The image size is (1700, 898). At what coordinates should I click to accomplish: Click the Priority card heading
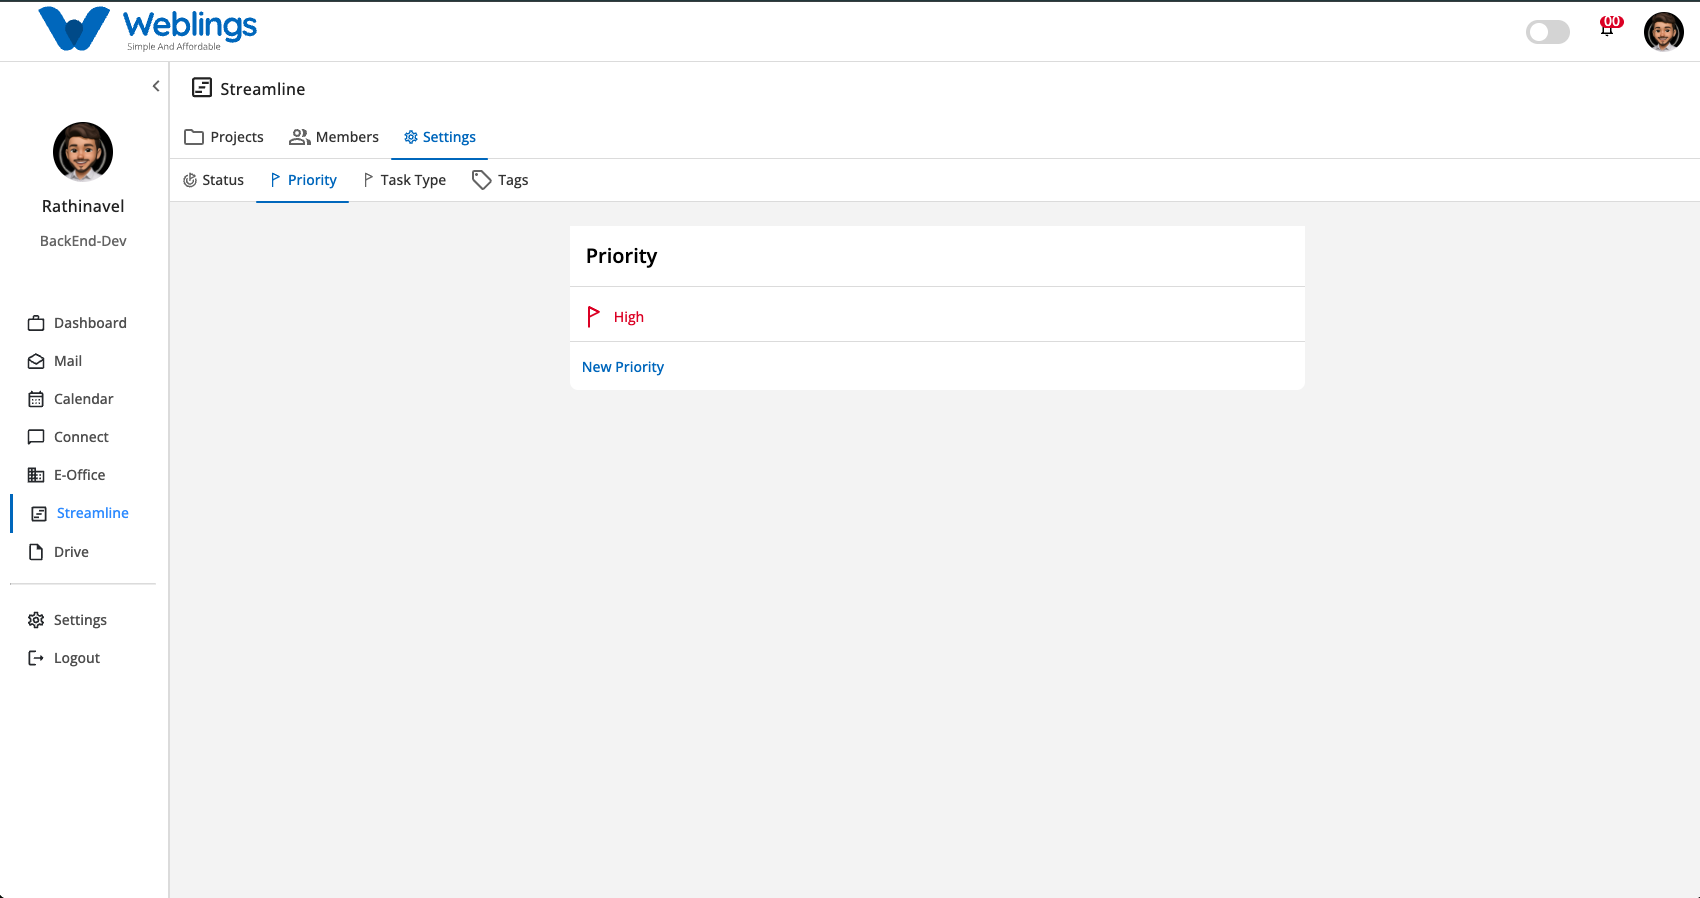[621, 256]
